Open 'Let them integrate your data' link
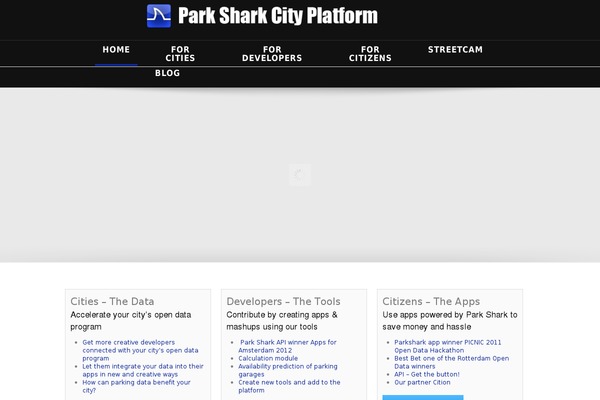Viewport: 600px width, 400px height. [x=143, y=370]
